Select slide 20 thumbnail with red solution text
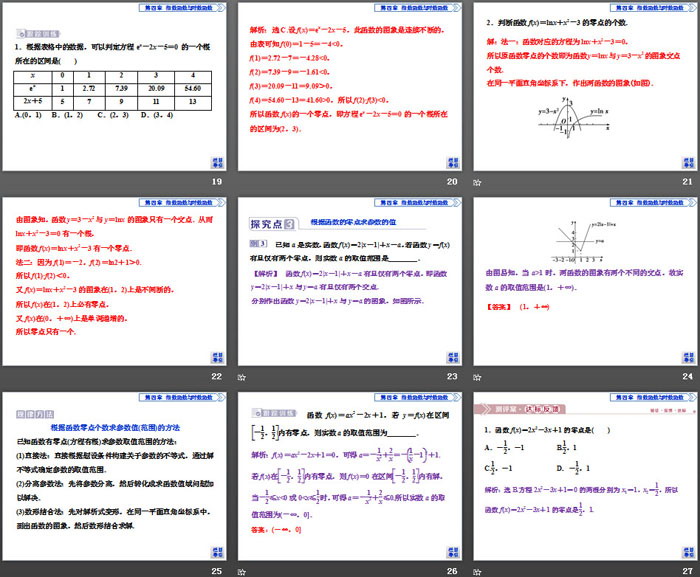The height and width of the screenshot is (577, 700). [350, 87]
